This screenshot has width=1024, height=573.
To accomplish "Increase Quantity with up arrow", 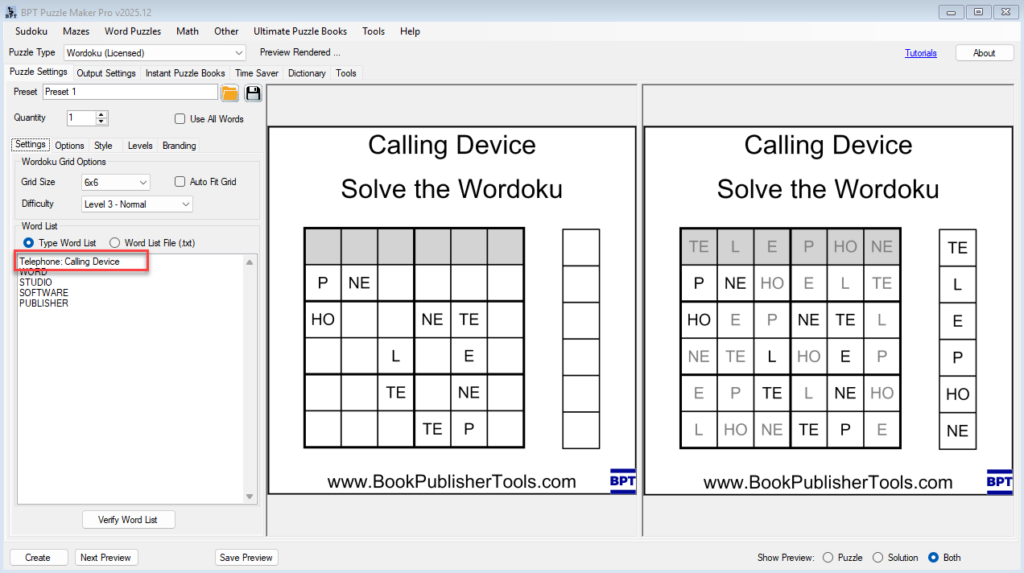I will 101,114.
